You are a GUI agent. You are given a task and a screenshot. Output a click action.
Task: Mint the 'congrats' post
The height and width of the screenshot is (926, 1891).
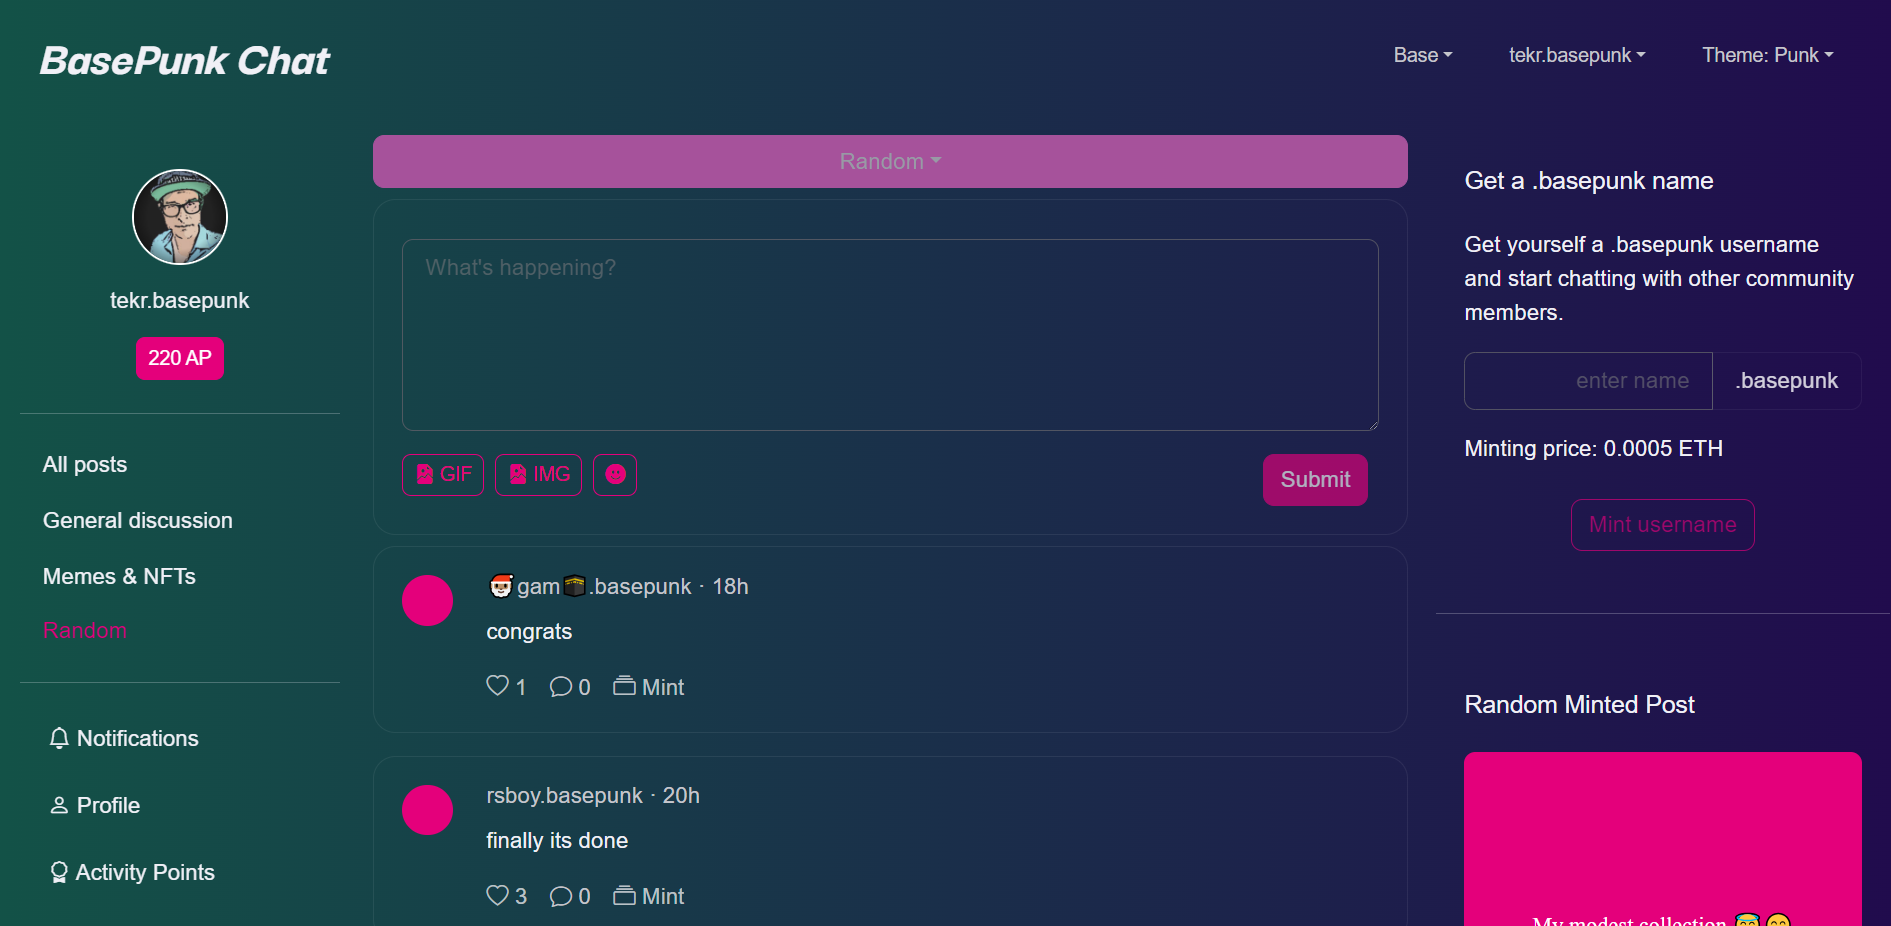648,686
